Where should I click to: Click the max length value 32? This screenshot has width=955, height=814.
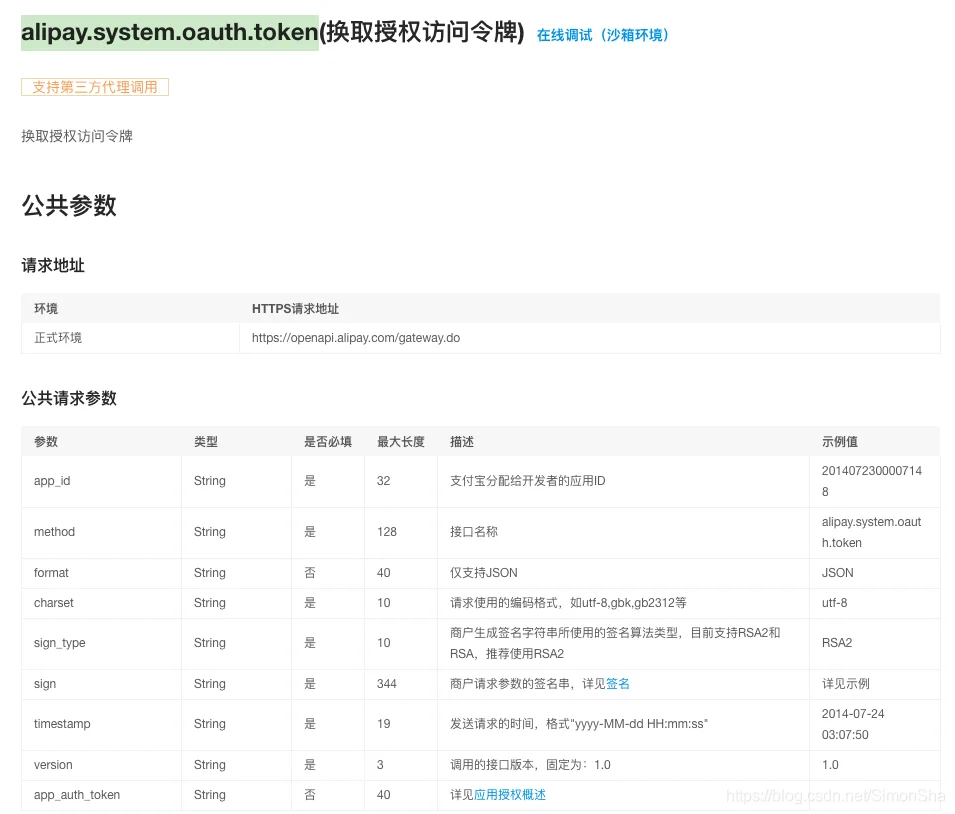pyautogui.click(x=383, y=481)
